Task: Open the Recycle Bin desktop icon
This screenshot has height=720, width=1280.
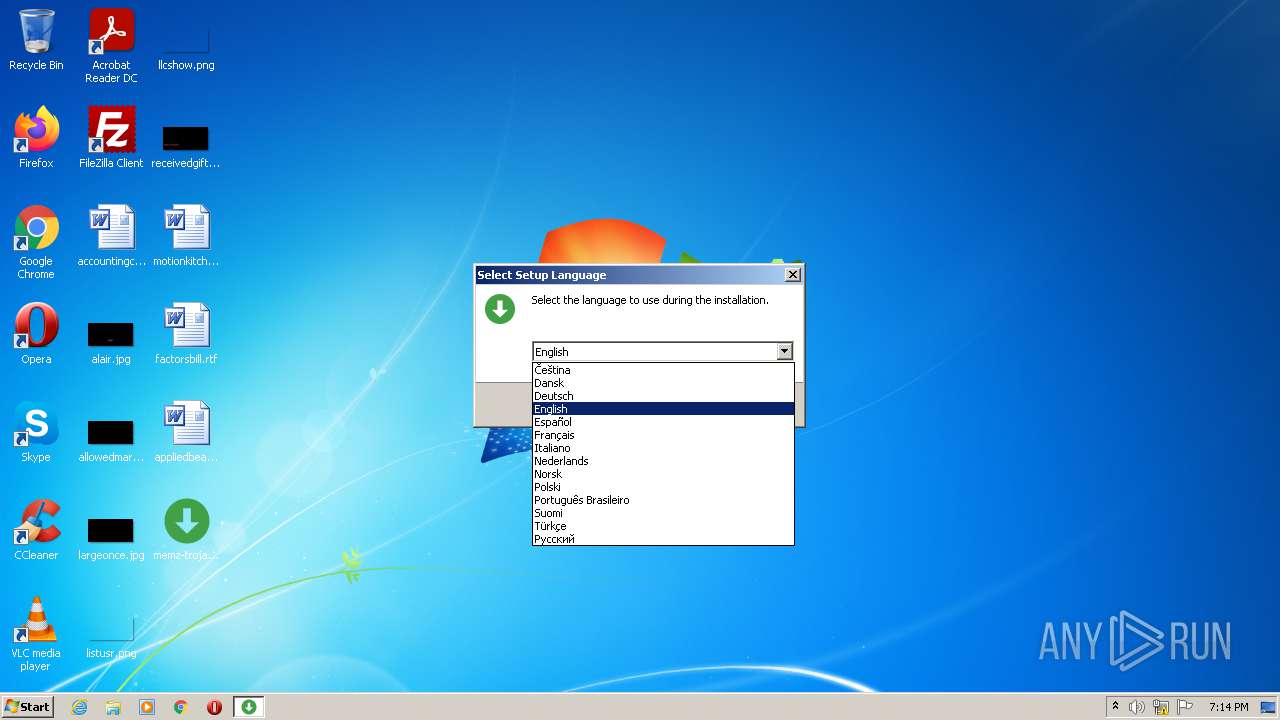Action: 36,40
